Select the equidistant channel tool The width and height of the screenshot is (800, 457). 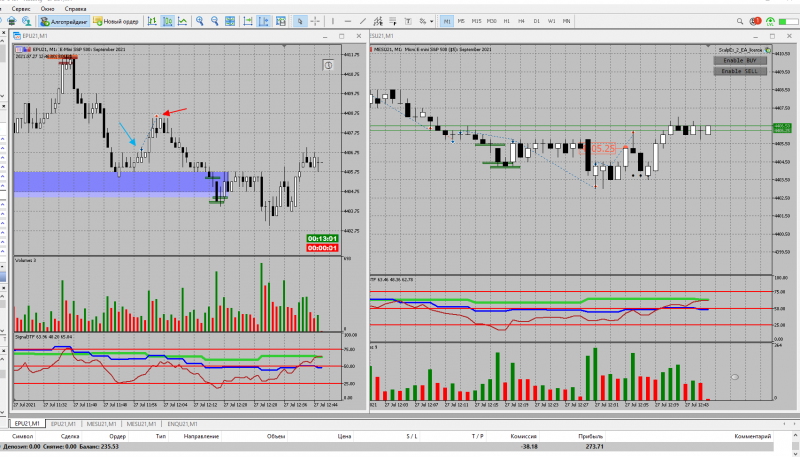(378, 21)
